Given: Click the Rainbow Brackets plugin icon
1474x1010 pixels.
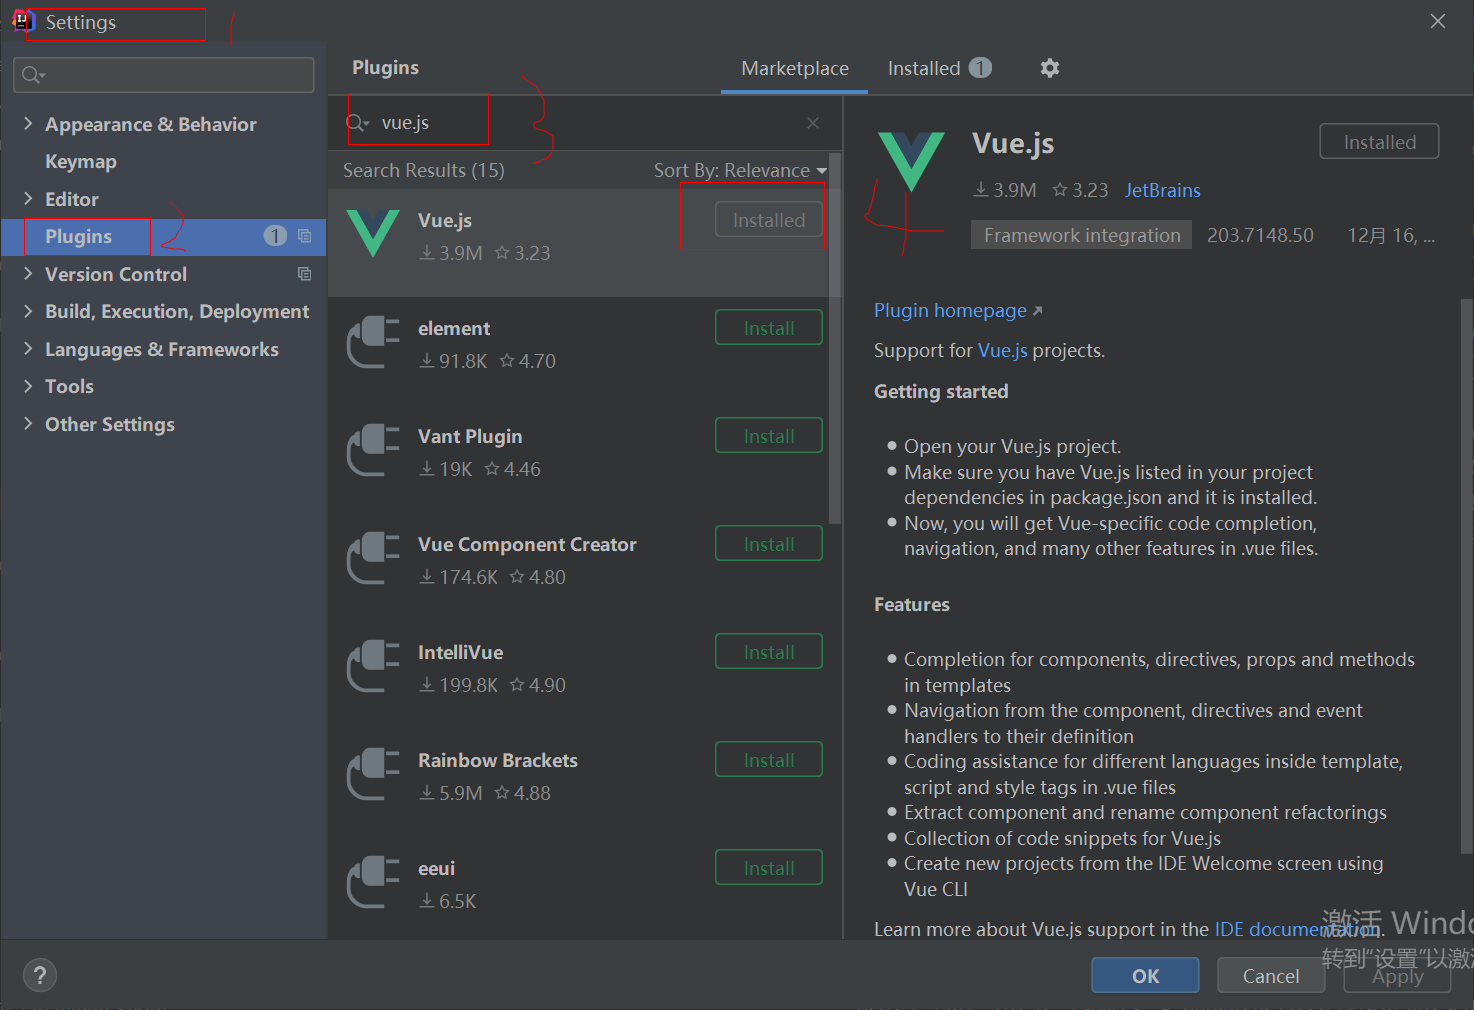Looking at the screenshot, I should [x=373, y=773].
